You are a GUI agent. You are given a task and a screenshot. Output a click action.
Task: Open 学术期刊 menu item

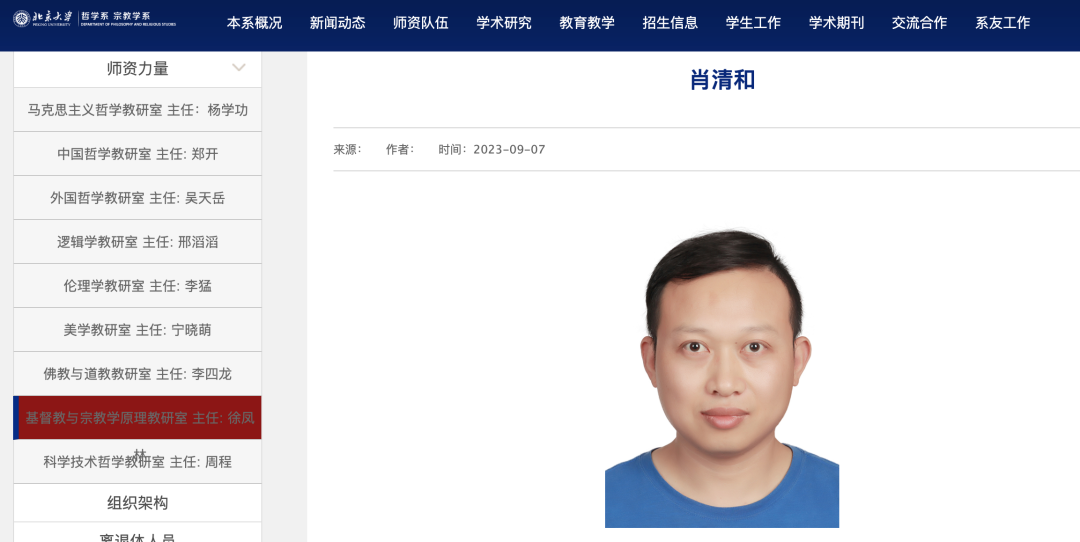(836, 23)
